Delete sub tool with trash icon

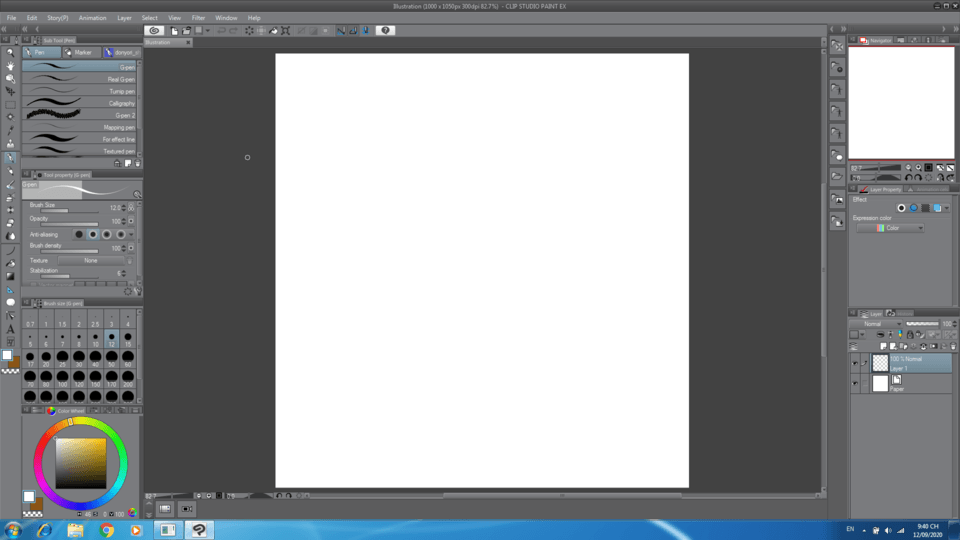click(137, 163)
